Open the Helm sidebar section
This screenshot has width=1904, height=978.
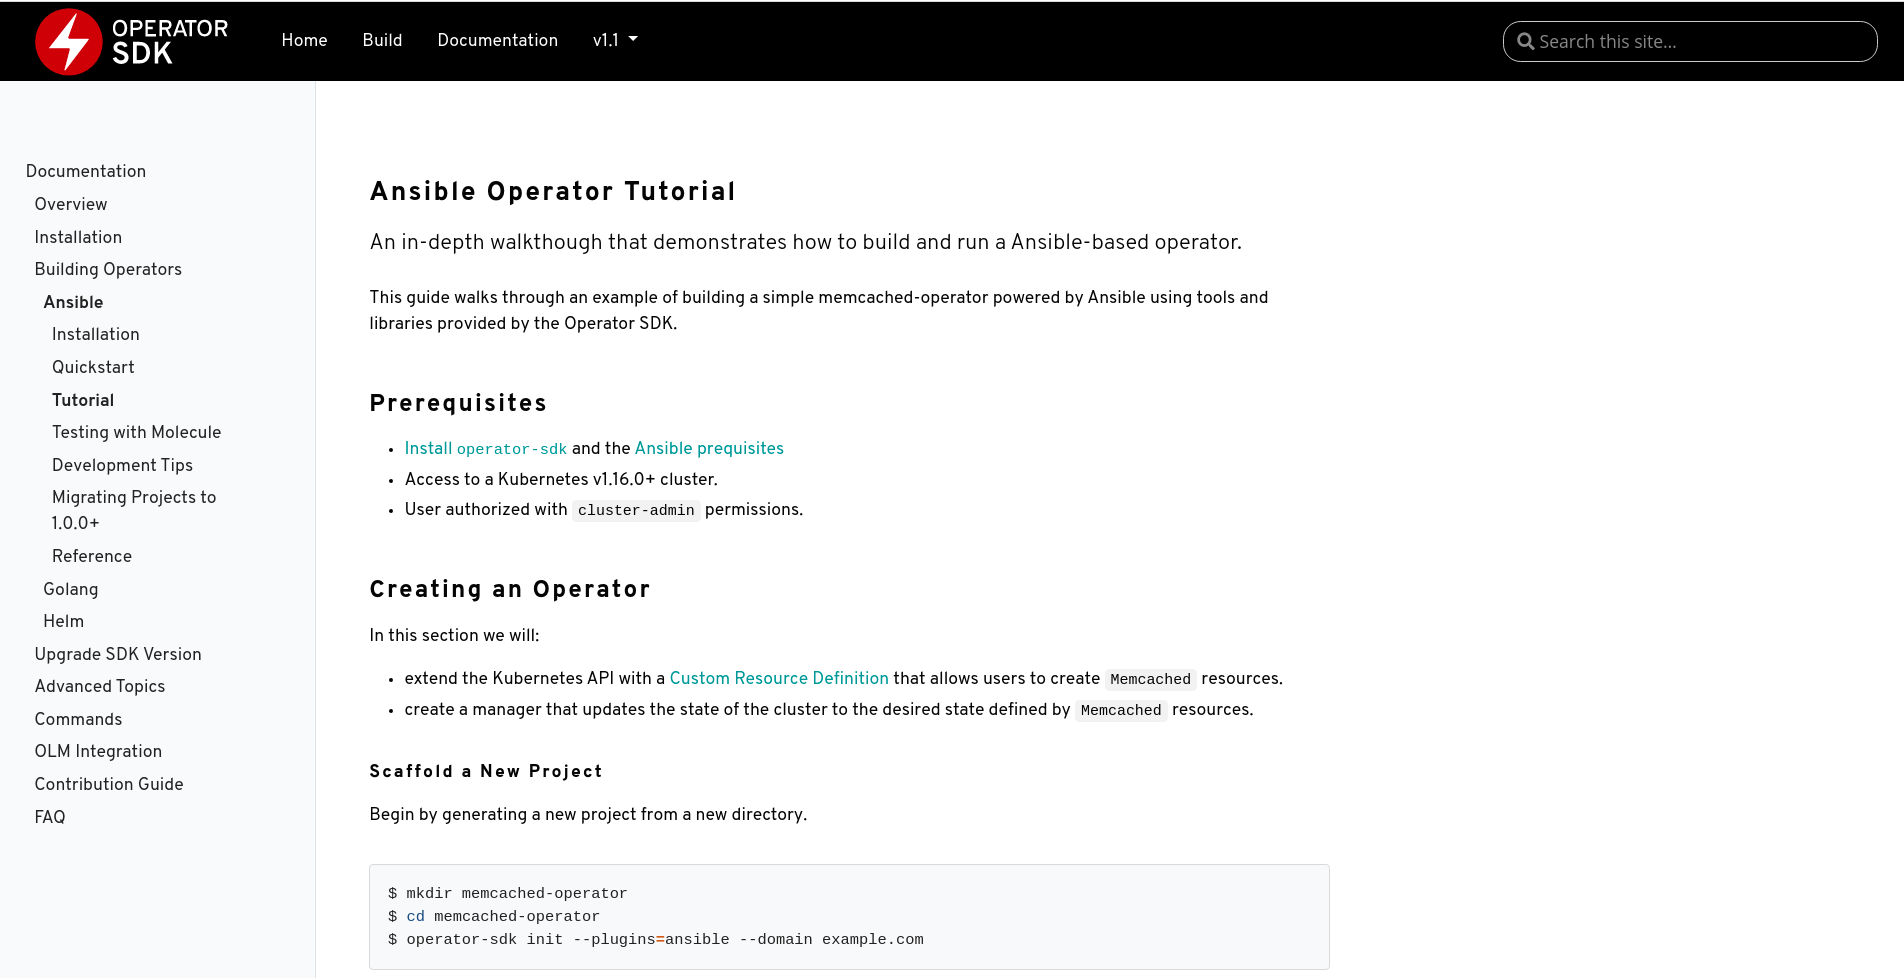(63, 621)
